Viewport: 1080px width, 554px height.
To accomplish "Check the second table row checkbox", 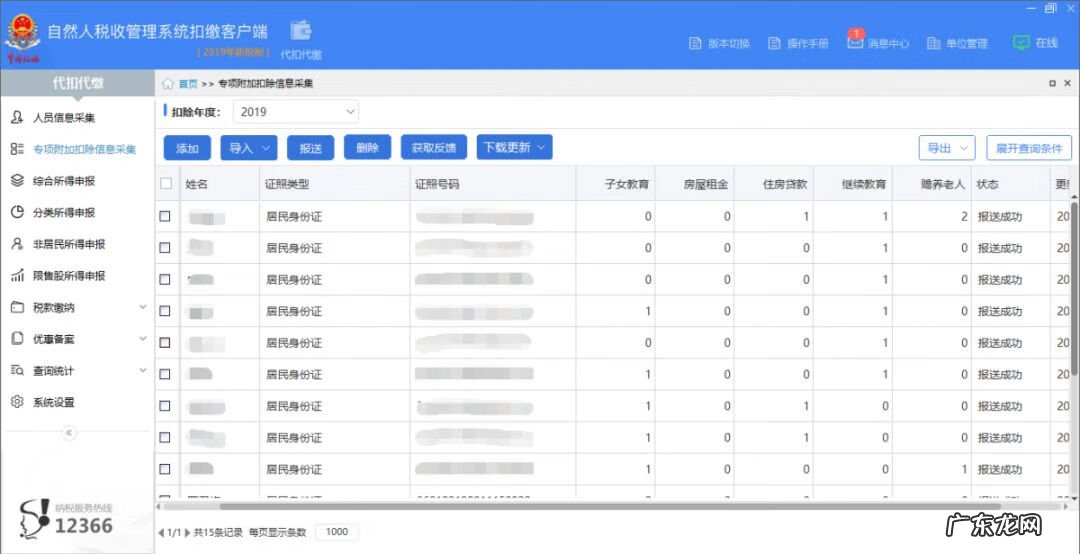I will point(165,248).
